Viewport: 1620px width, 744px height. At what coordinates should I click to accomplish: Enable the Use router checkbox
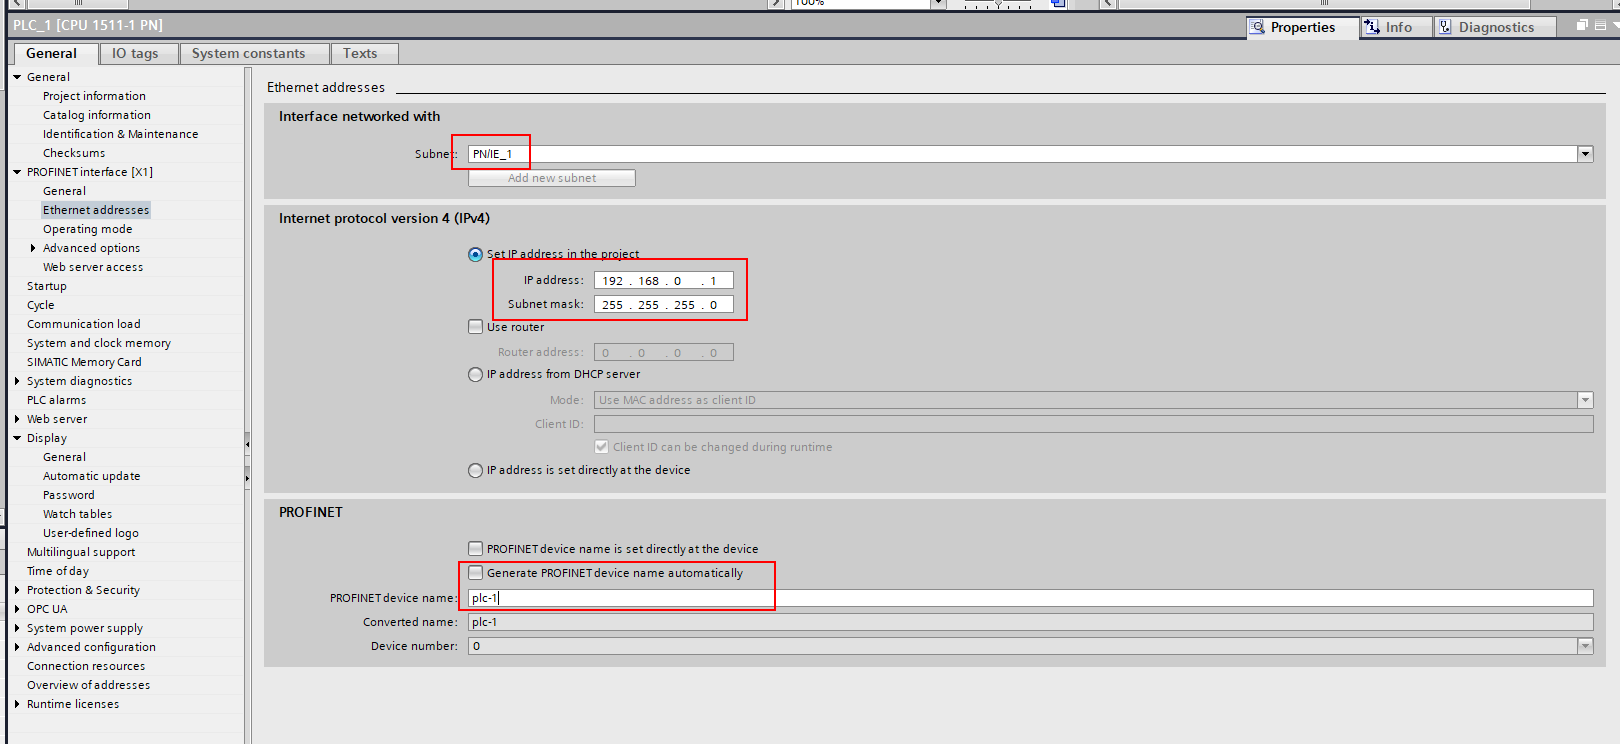476,327
